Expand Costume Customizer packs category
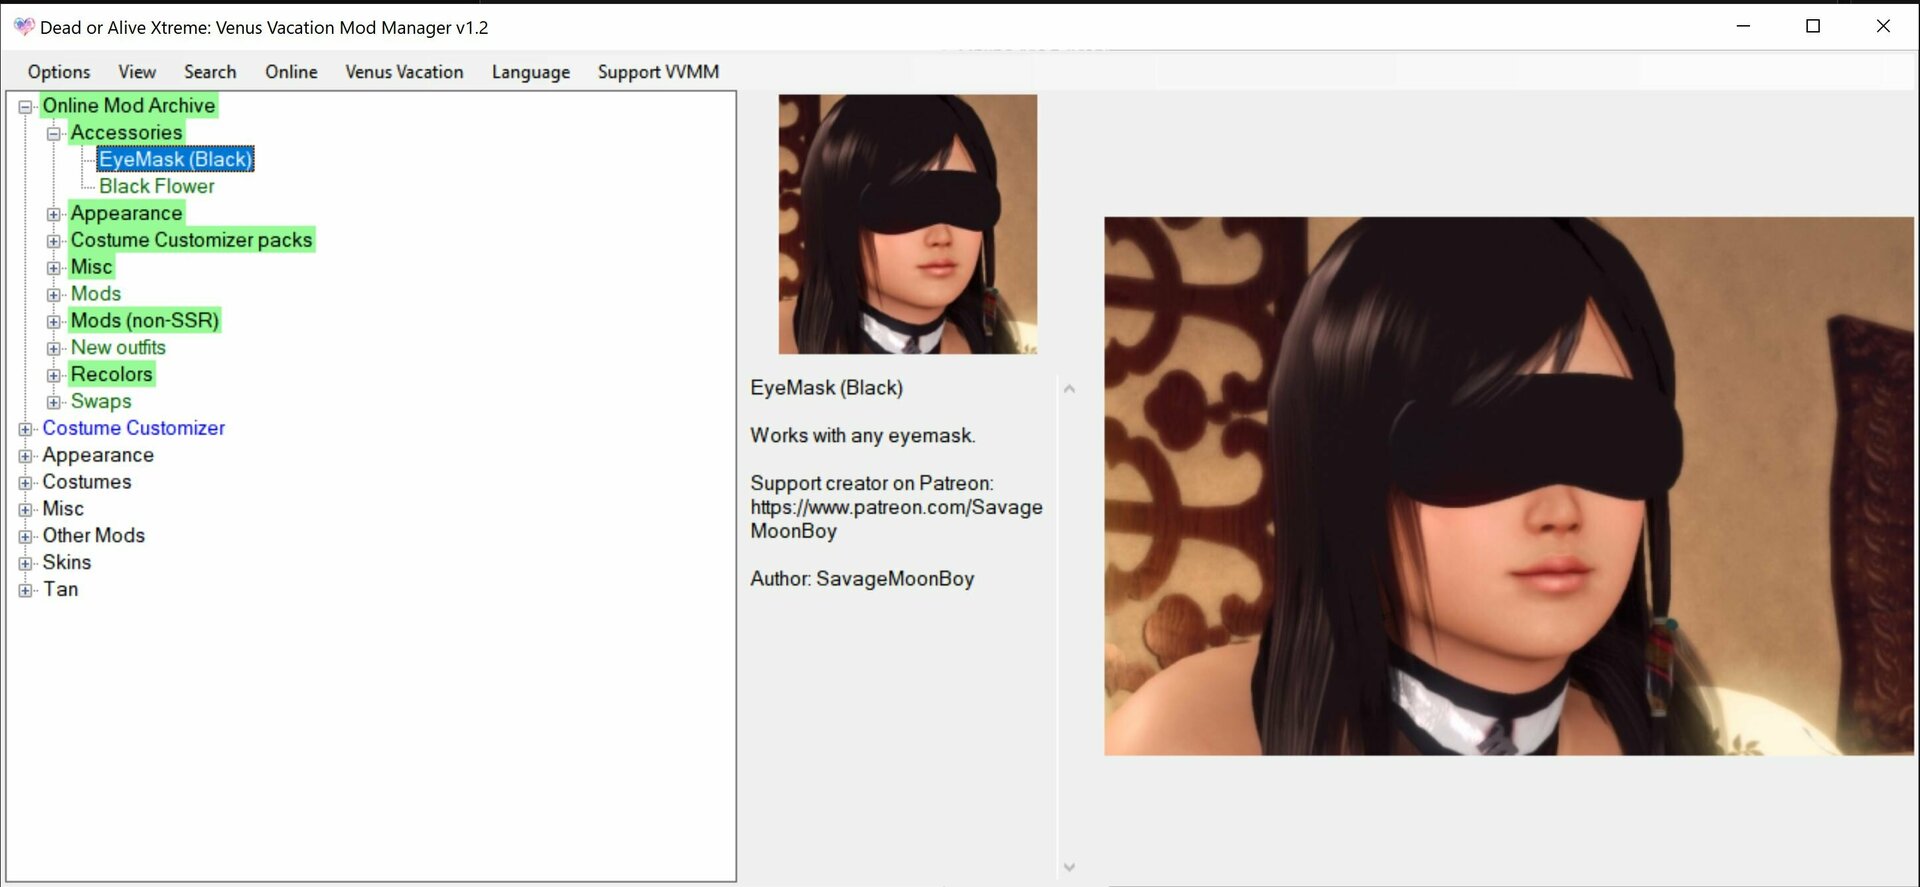This screenshot has width=1920, height=887. click(x=54, y=241)
